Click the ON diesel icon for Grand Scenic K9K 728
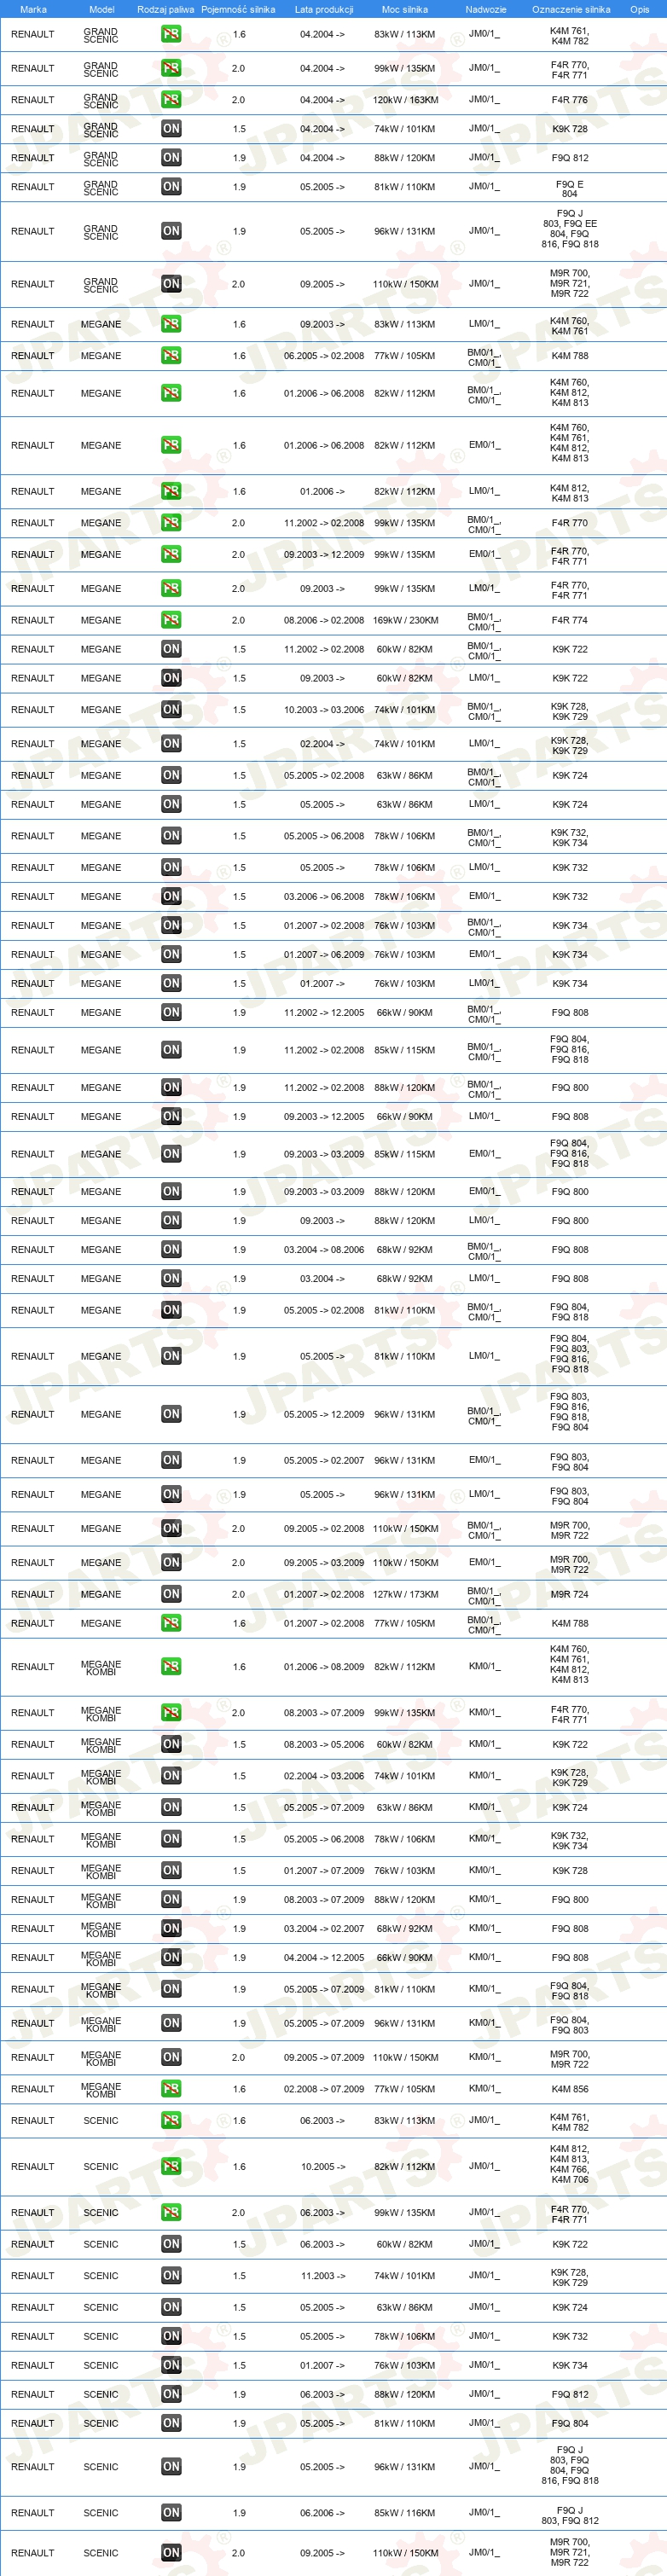667x2576 pixels. (x=171, y=129)
